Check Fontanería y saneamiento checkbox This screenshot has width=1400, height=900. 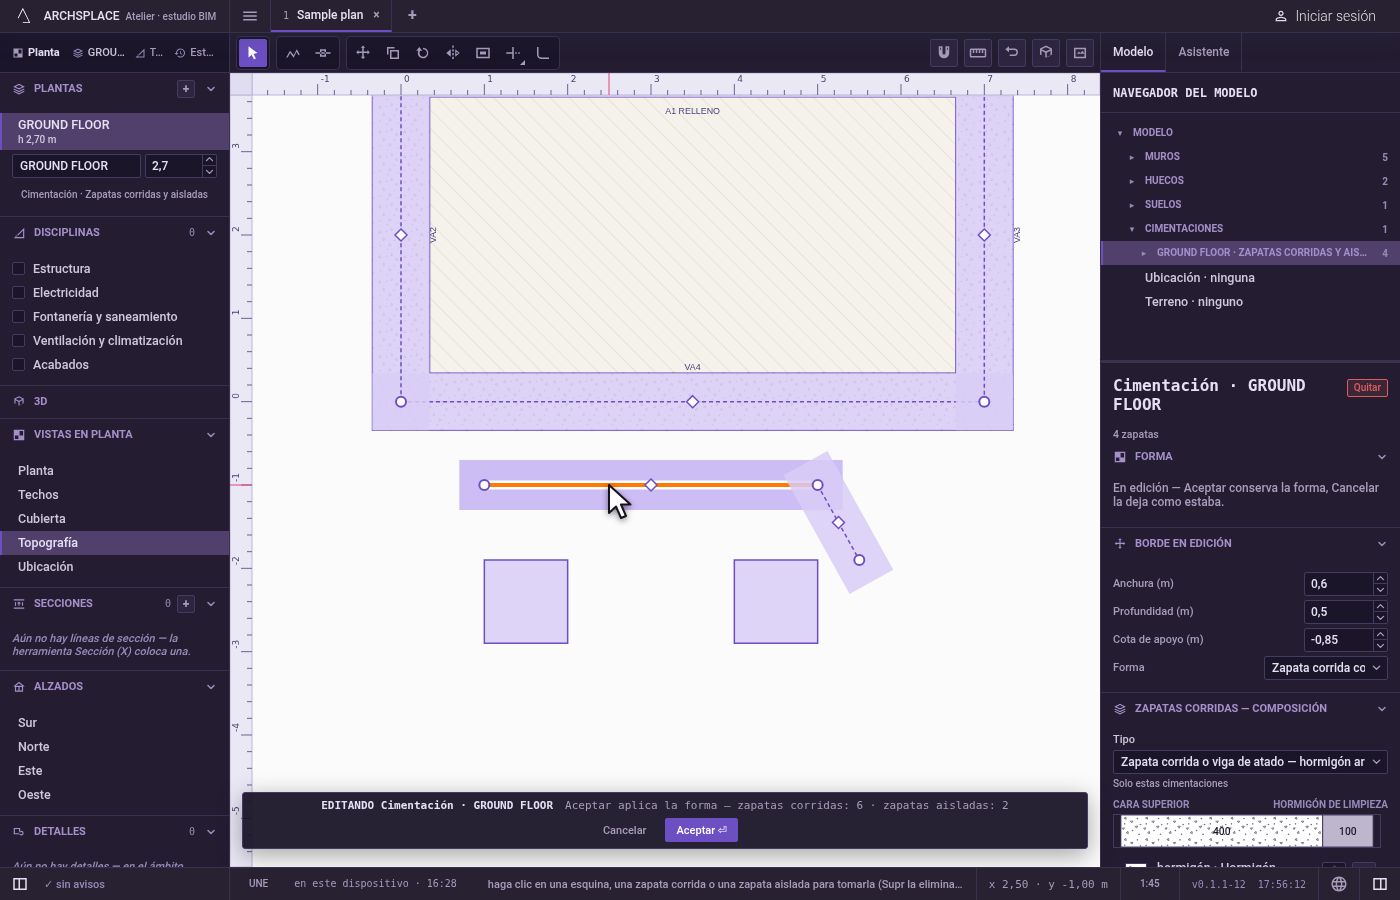click(18, 317)
